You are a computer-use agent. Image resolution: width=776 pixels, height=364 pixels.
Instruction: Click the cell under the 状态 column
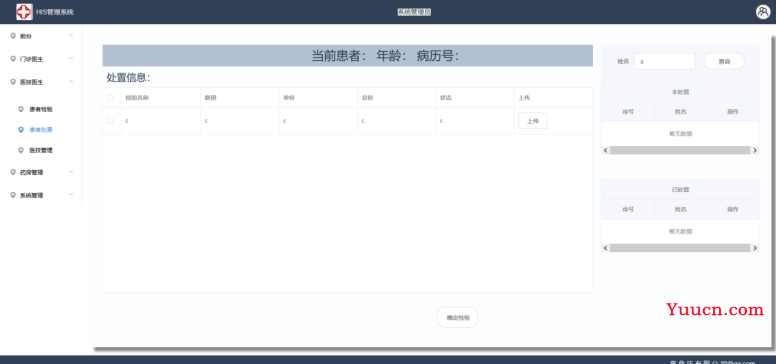(x=475, y=121)
